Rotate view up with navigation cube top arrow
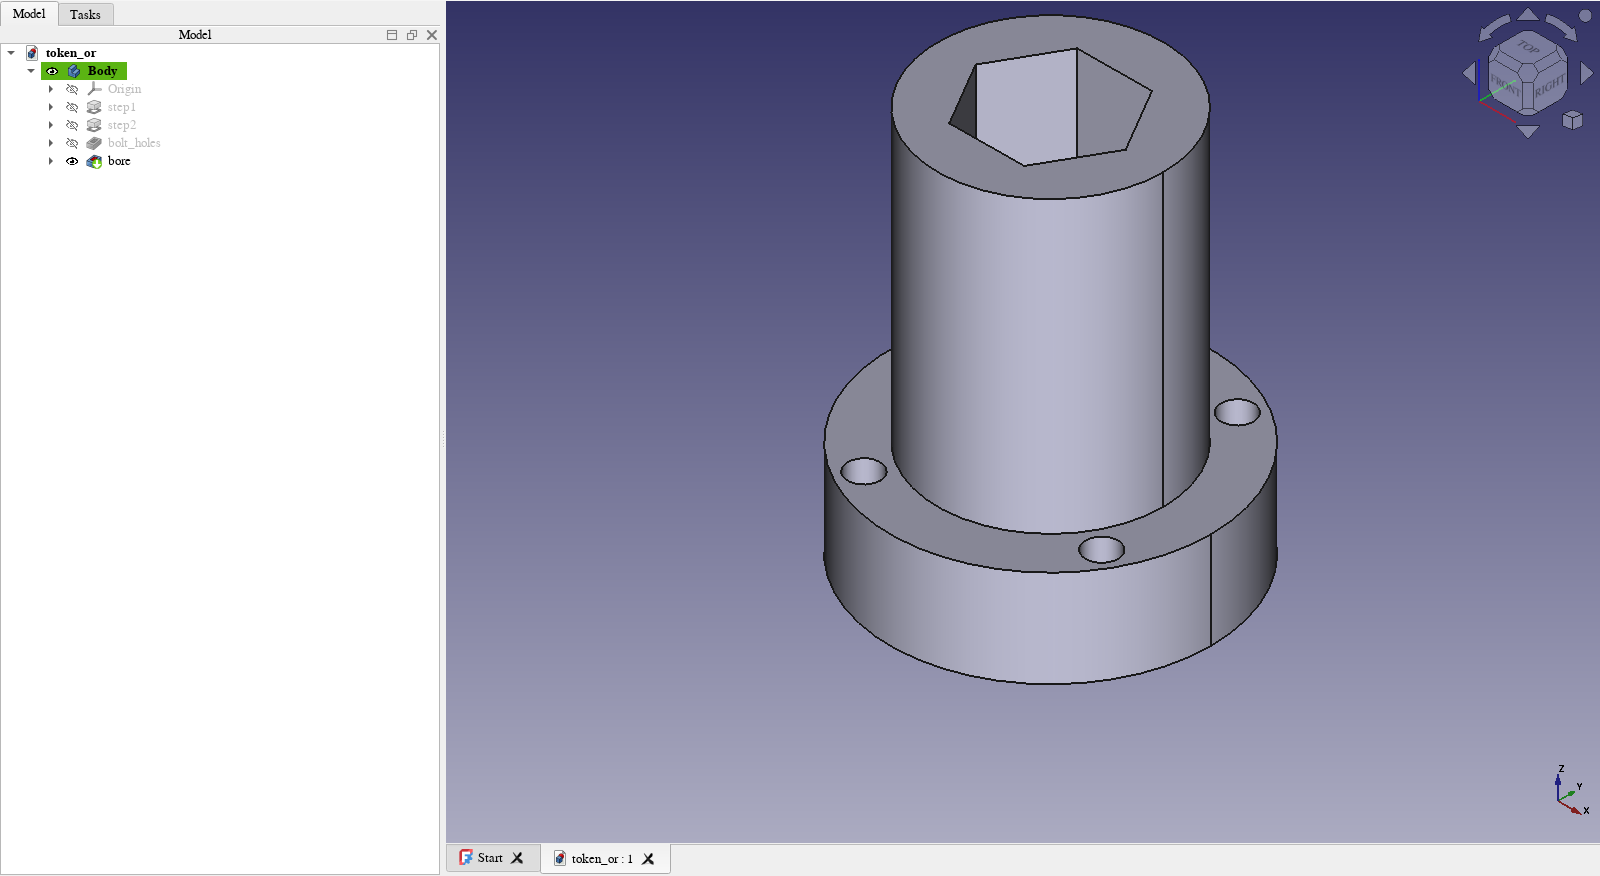This screenshot has height=876, width=1600. [1528, 14]
